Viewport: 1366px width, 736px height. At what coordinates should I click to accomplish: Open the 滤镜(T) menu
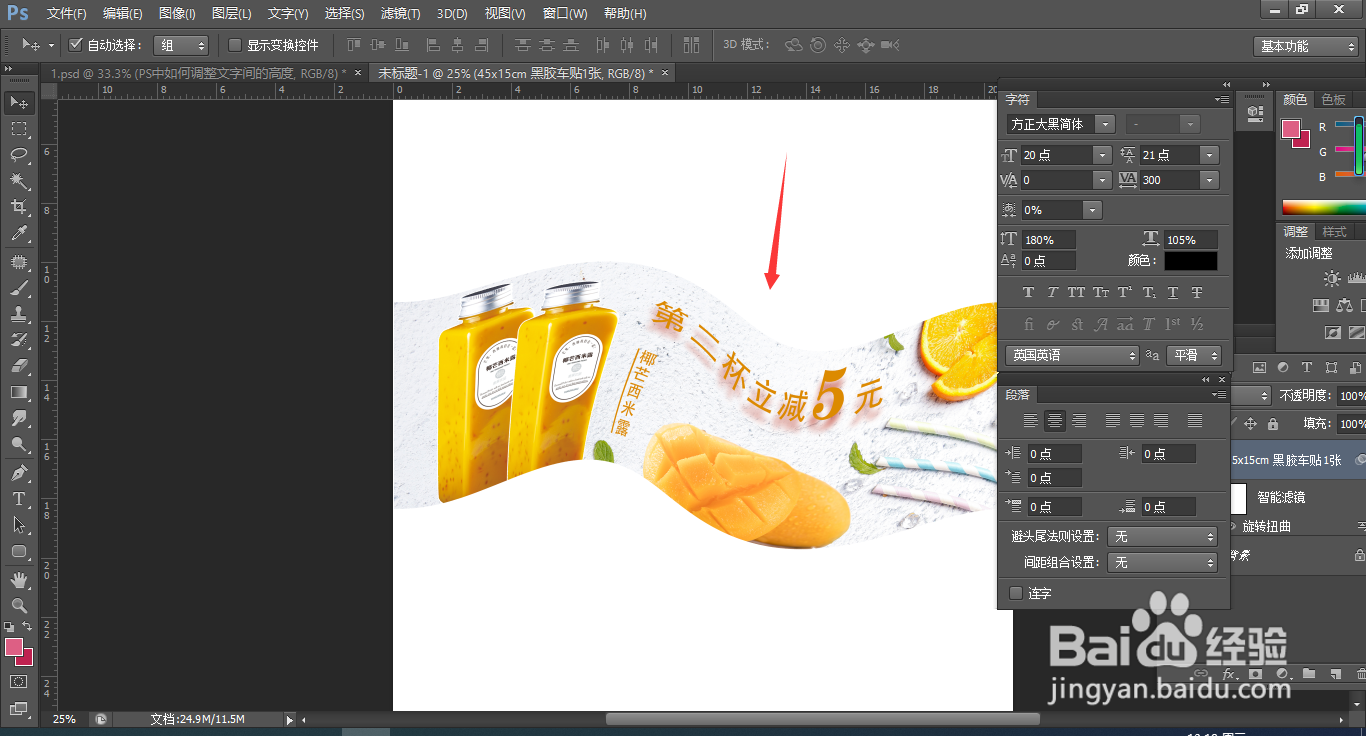pyautogui.click(x=400, y=13)
